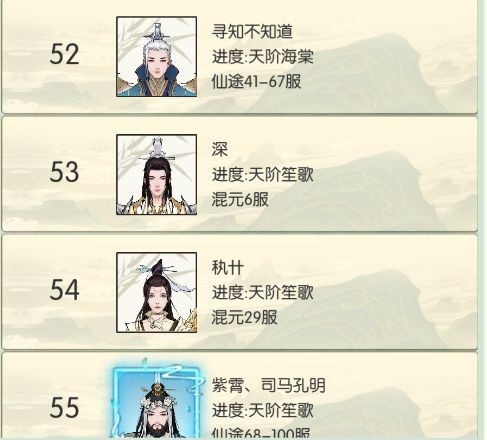
Task: Click progress text 进度:天阶海棠
Action: click(x=263, y=56)
